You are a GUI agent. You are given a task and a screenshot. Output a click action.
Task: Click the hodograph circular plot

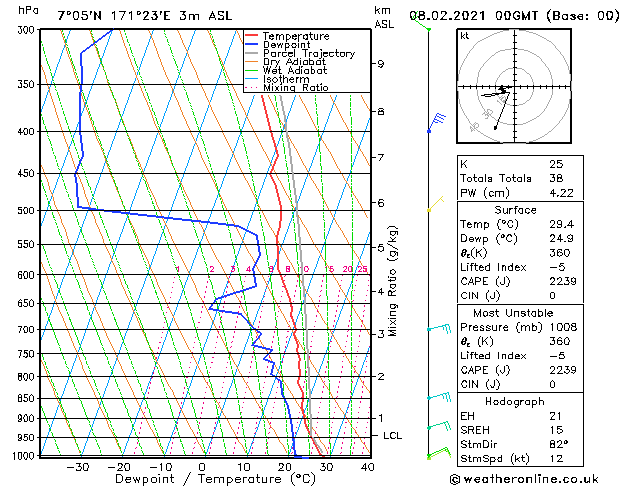click(514, 86)
